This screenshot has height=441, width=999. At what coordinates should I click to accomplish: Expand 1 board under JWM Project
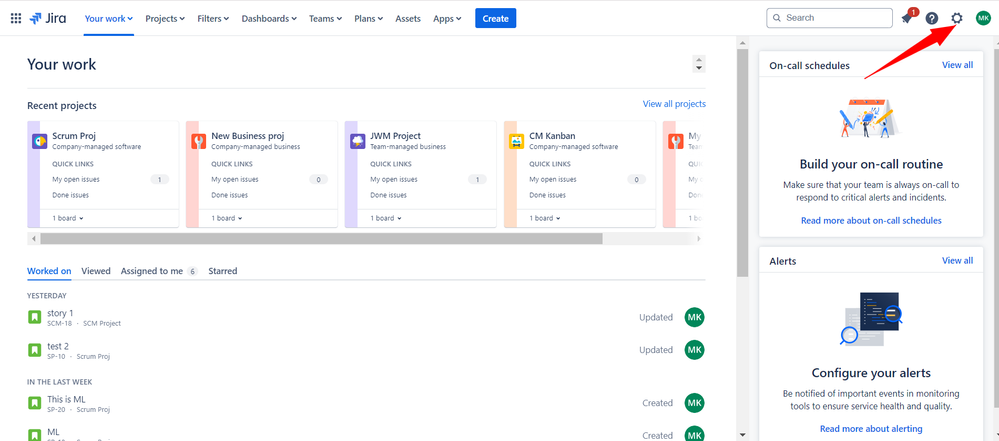coord(386,218)
